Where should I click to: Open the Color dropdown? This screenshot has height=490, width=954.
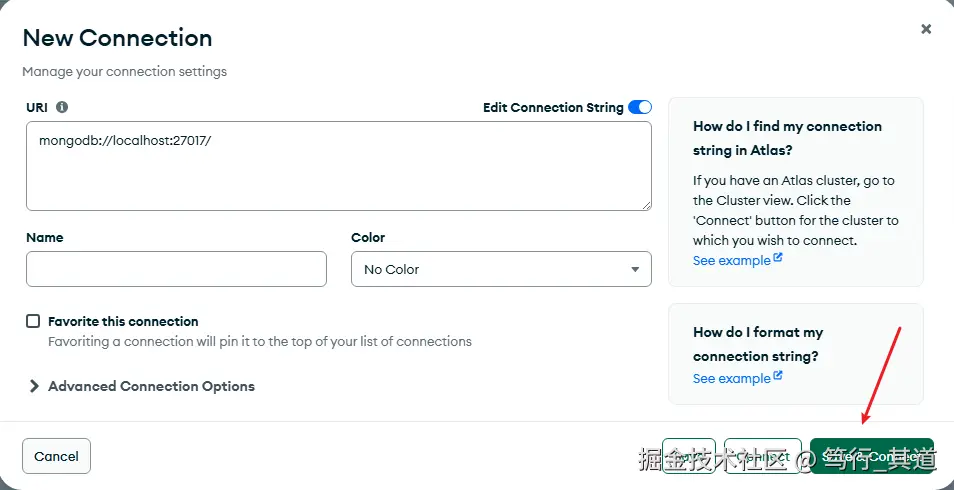click(501, 269)
